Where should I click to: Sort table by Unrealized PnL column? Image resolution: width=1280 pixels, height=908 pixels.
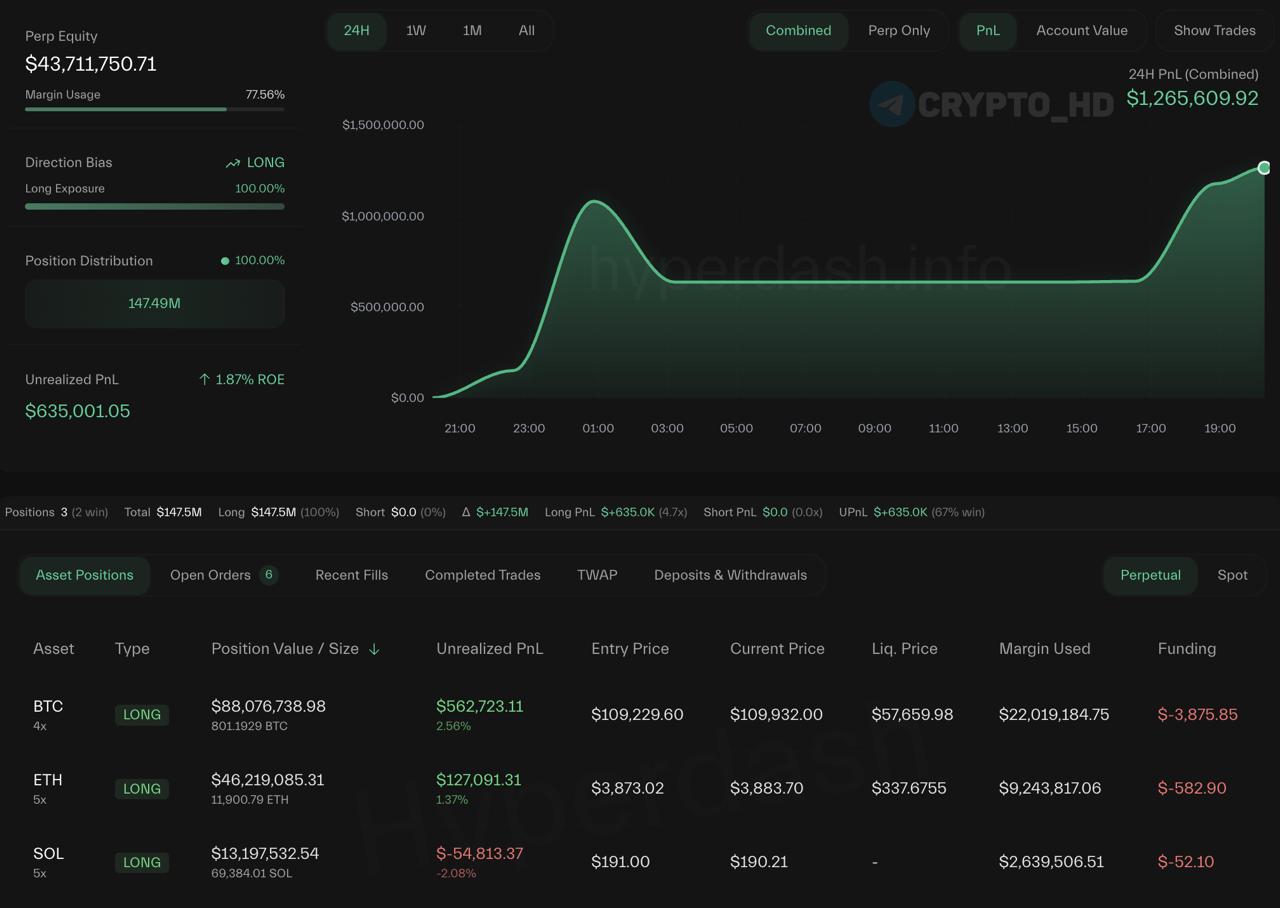point(489,649)
